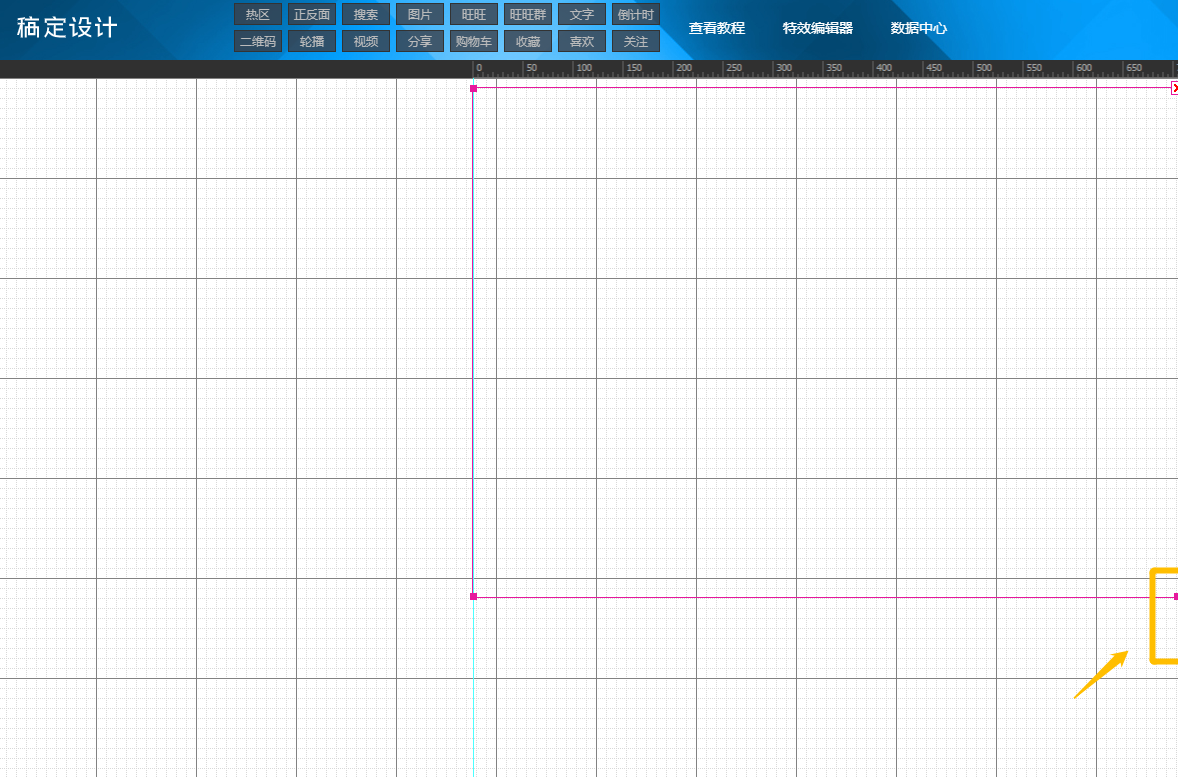Insert a 图片 image module

tap(420, 14)
